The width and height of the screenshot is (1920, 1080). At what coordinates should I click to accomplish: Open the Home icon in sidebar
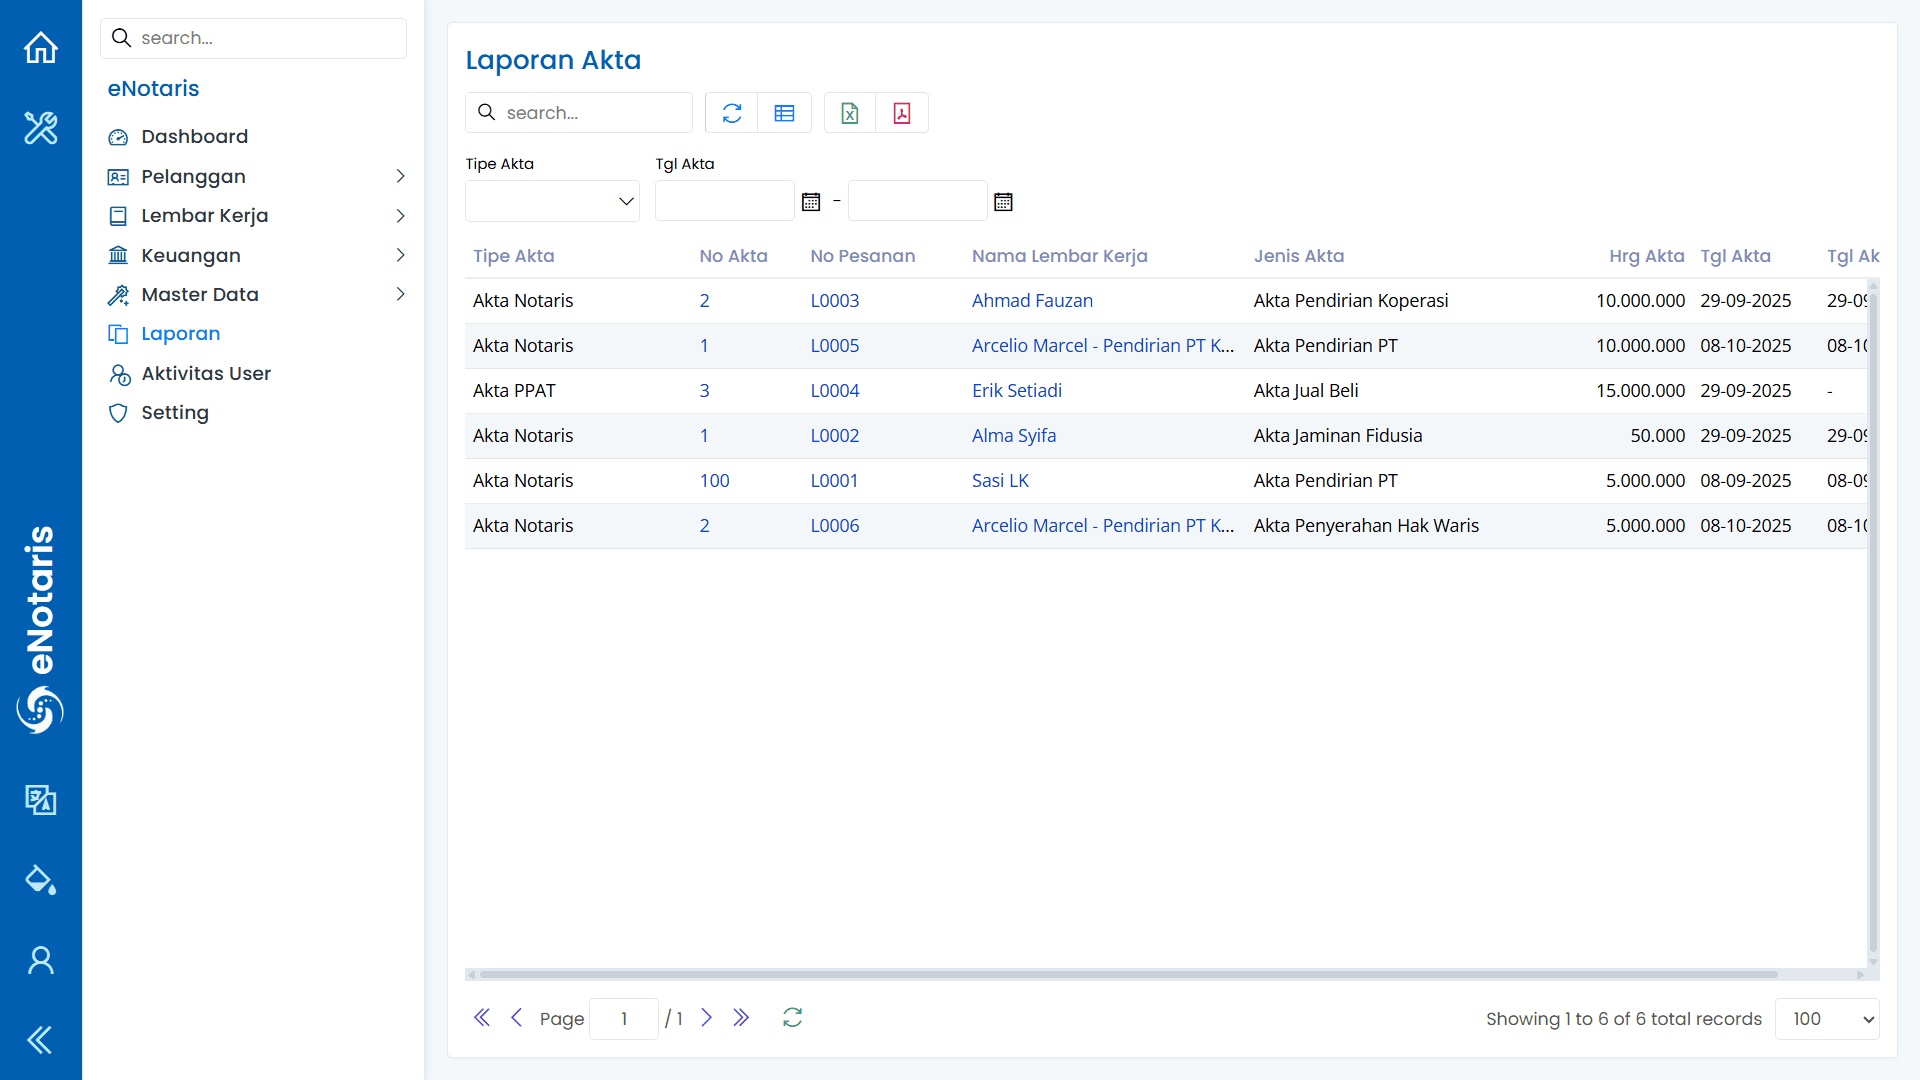coord(41,48)
